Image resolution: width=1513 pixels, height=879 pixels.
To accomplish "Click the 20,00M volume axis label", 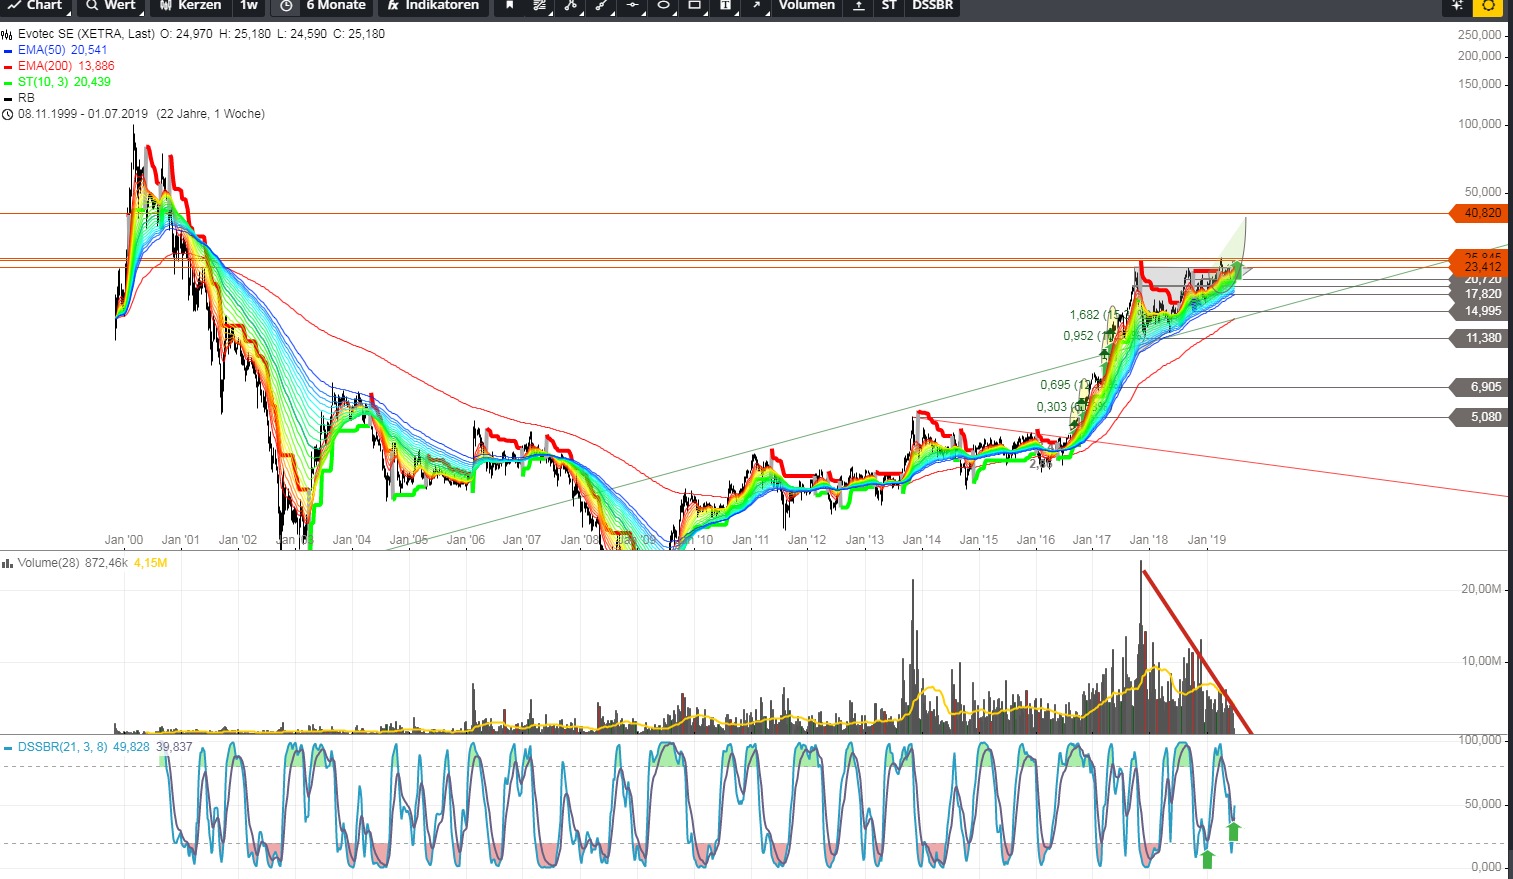I will click(x=1481, y=589).
